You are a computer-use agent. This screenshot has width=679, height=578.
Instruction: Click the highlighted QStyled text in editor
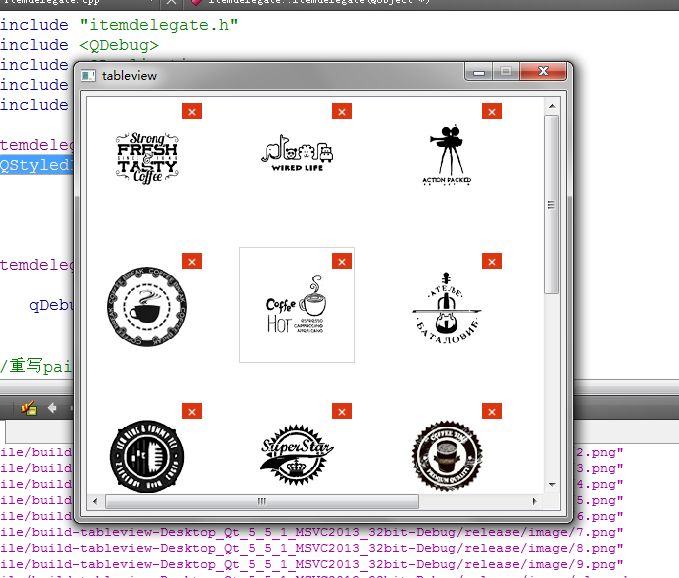point(36,165)
